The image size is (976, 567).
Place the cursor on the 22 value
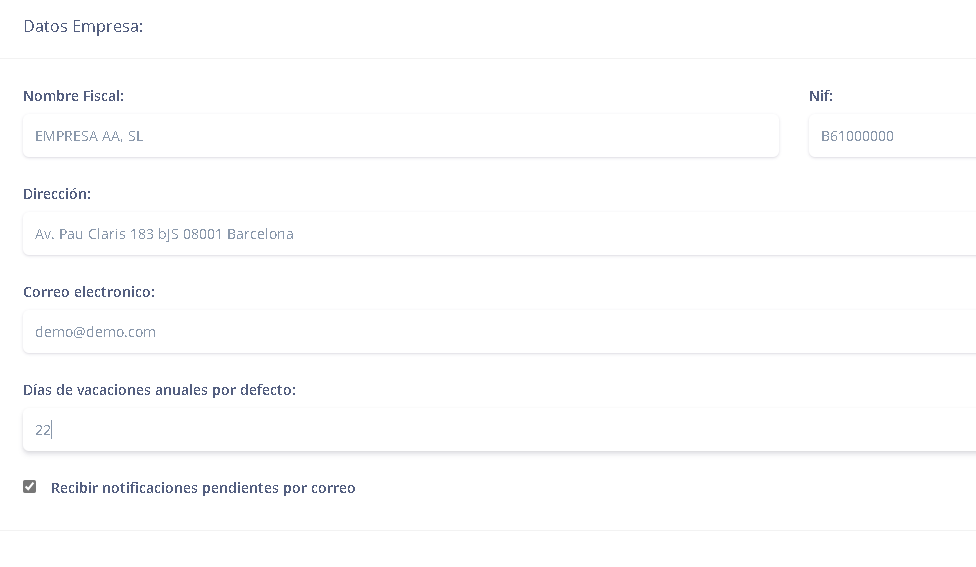(43, 430)
